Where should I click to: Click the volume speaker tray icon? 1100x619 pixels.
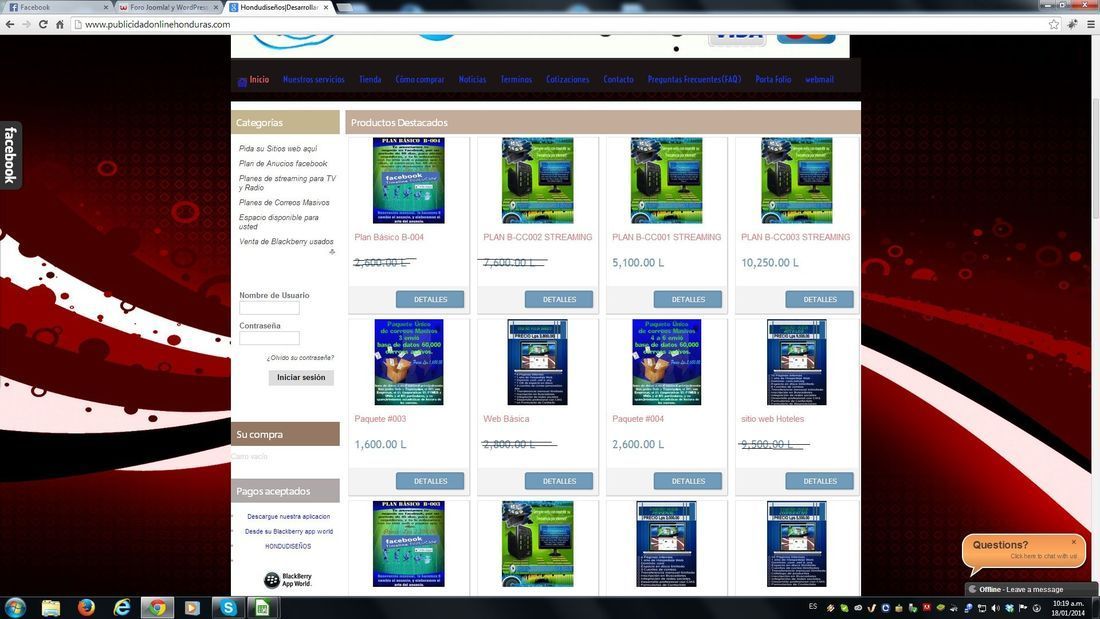(x=995, y=608)
